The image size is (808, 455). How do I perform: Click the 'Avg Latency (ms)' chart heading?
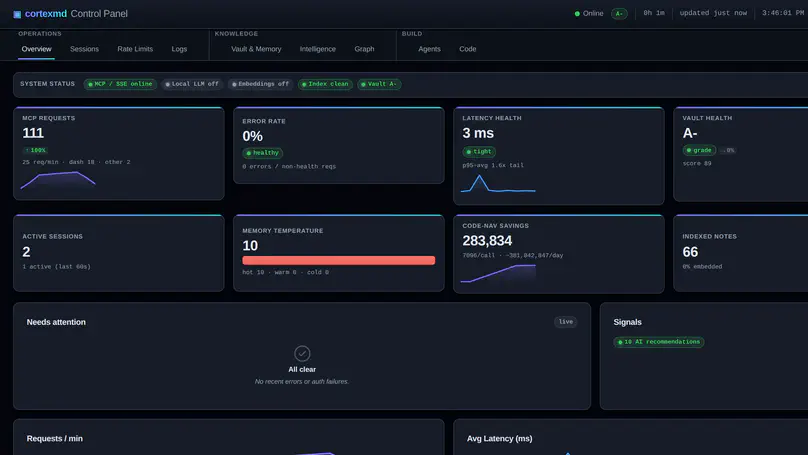499,439
